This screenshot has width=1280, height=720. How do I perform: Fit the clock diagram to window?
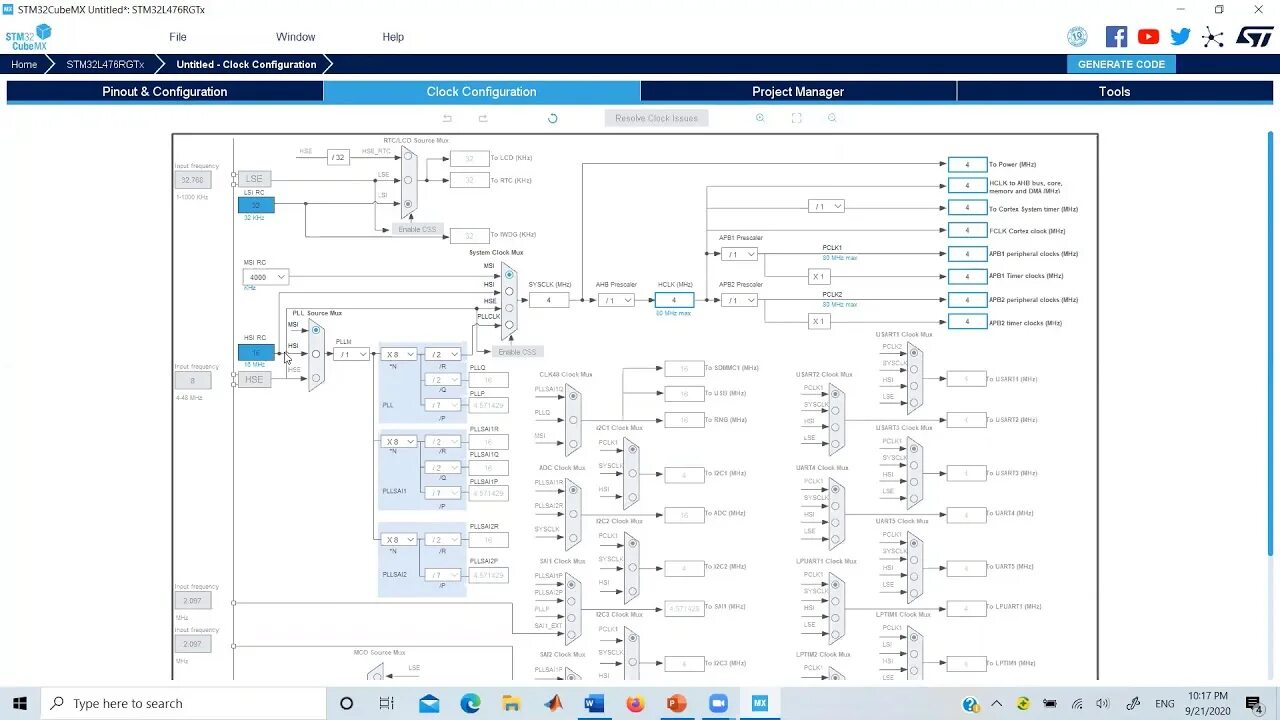click(796, 118)
